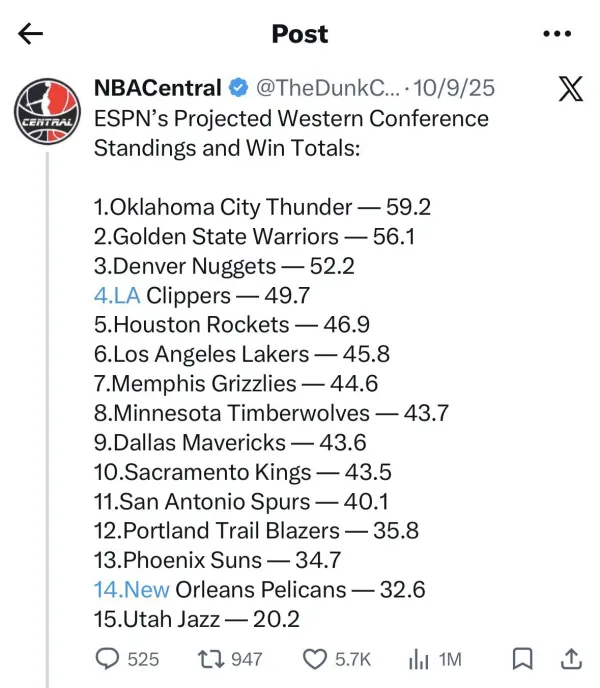The width and height of the screenshot is (600, 688).
Task: Follow the blue 4.LA link
Action: click(x=117, y=295)
